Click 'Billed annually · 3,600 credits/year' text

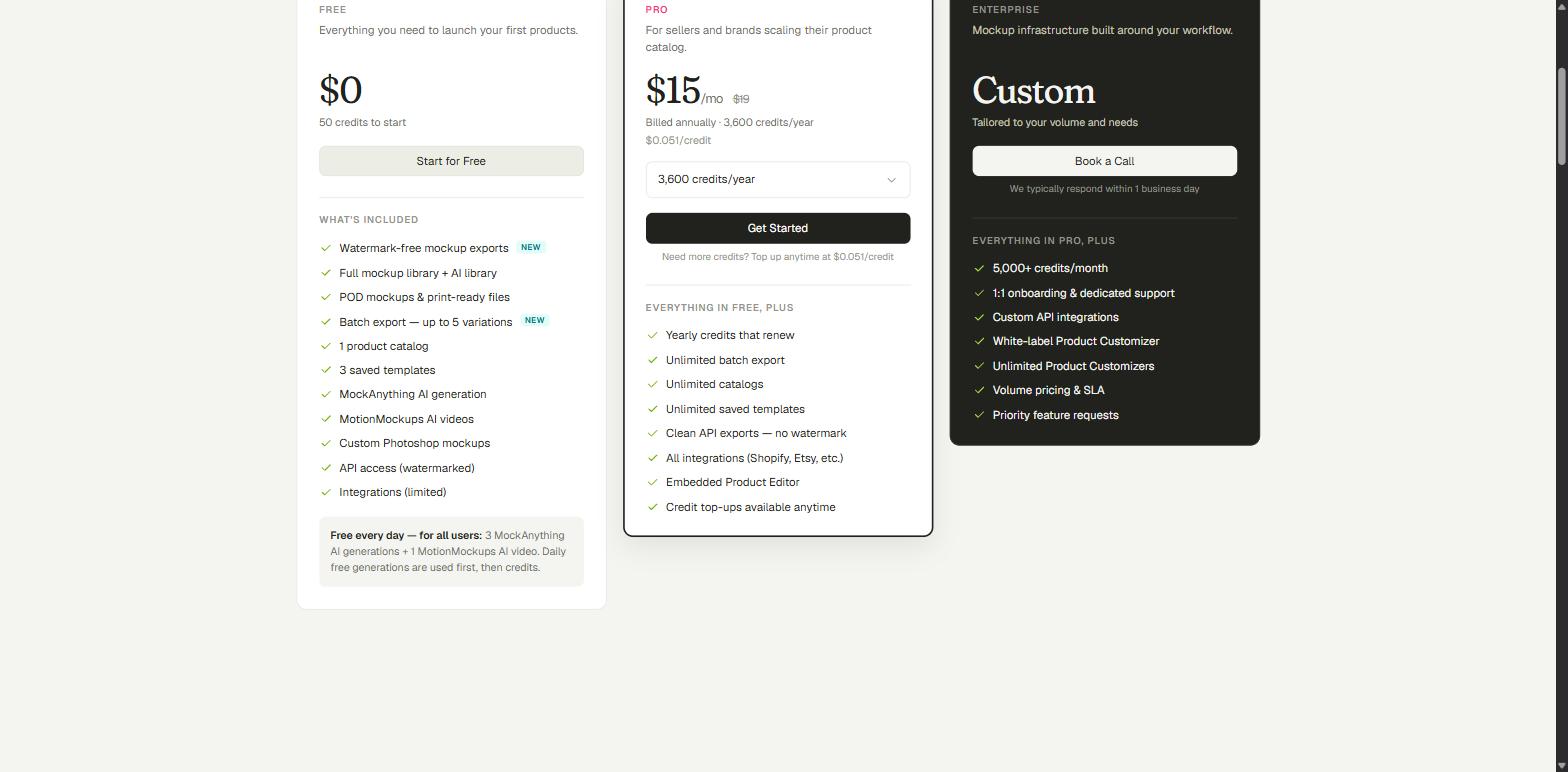729,123
